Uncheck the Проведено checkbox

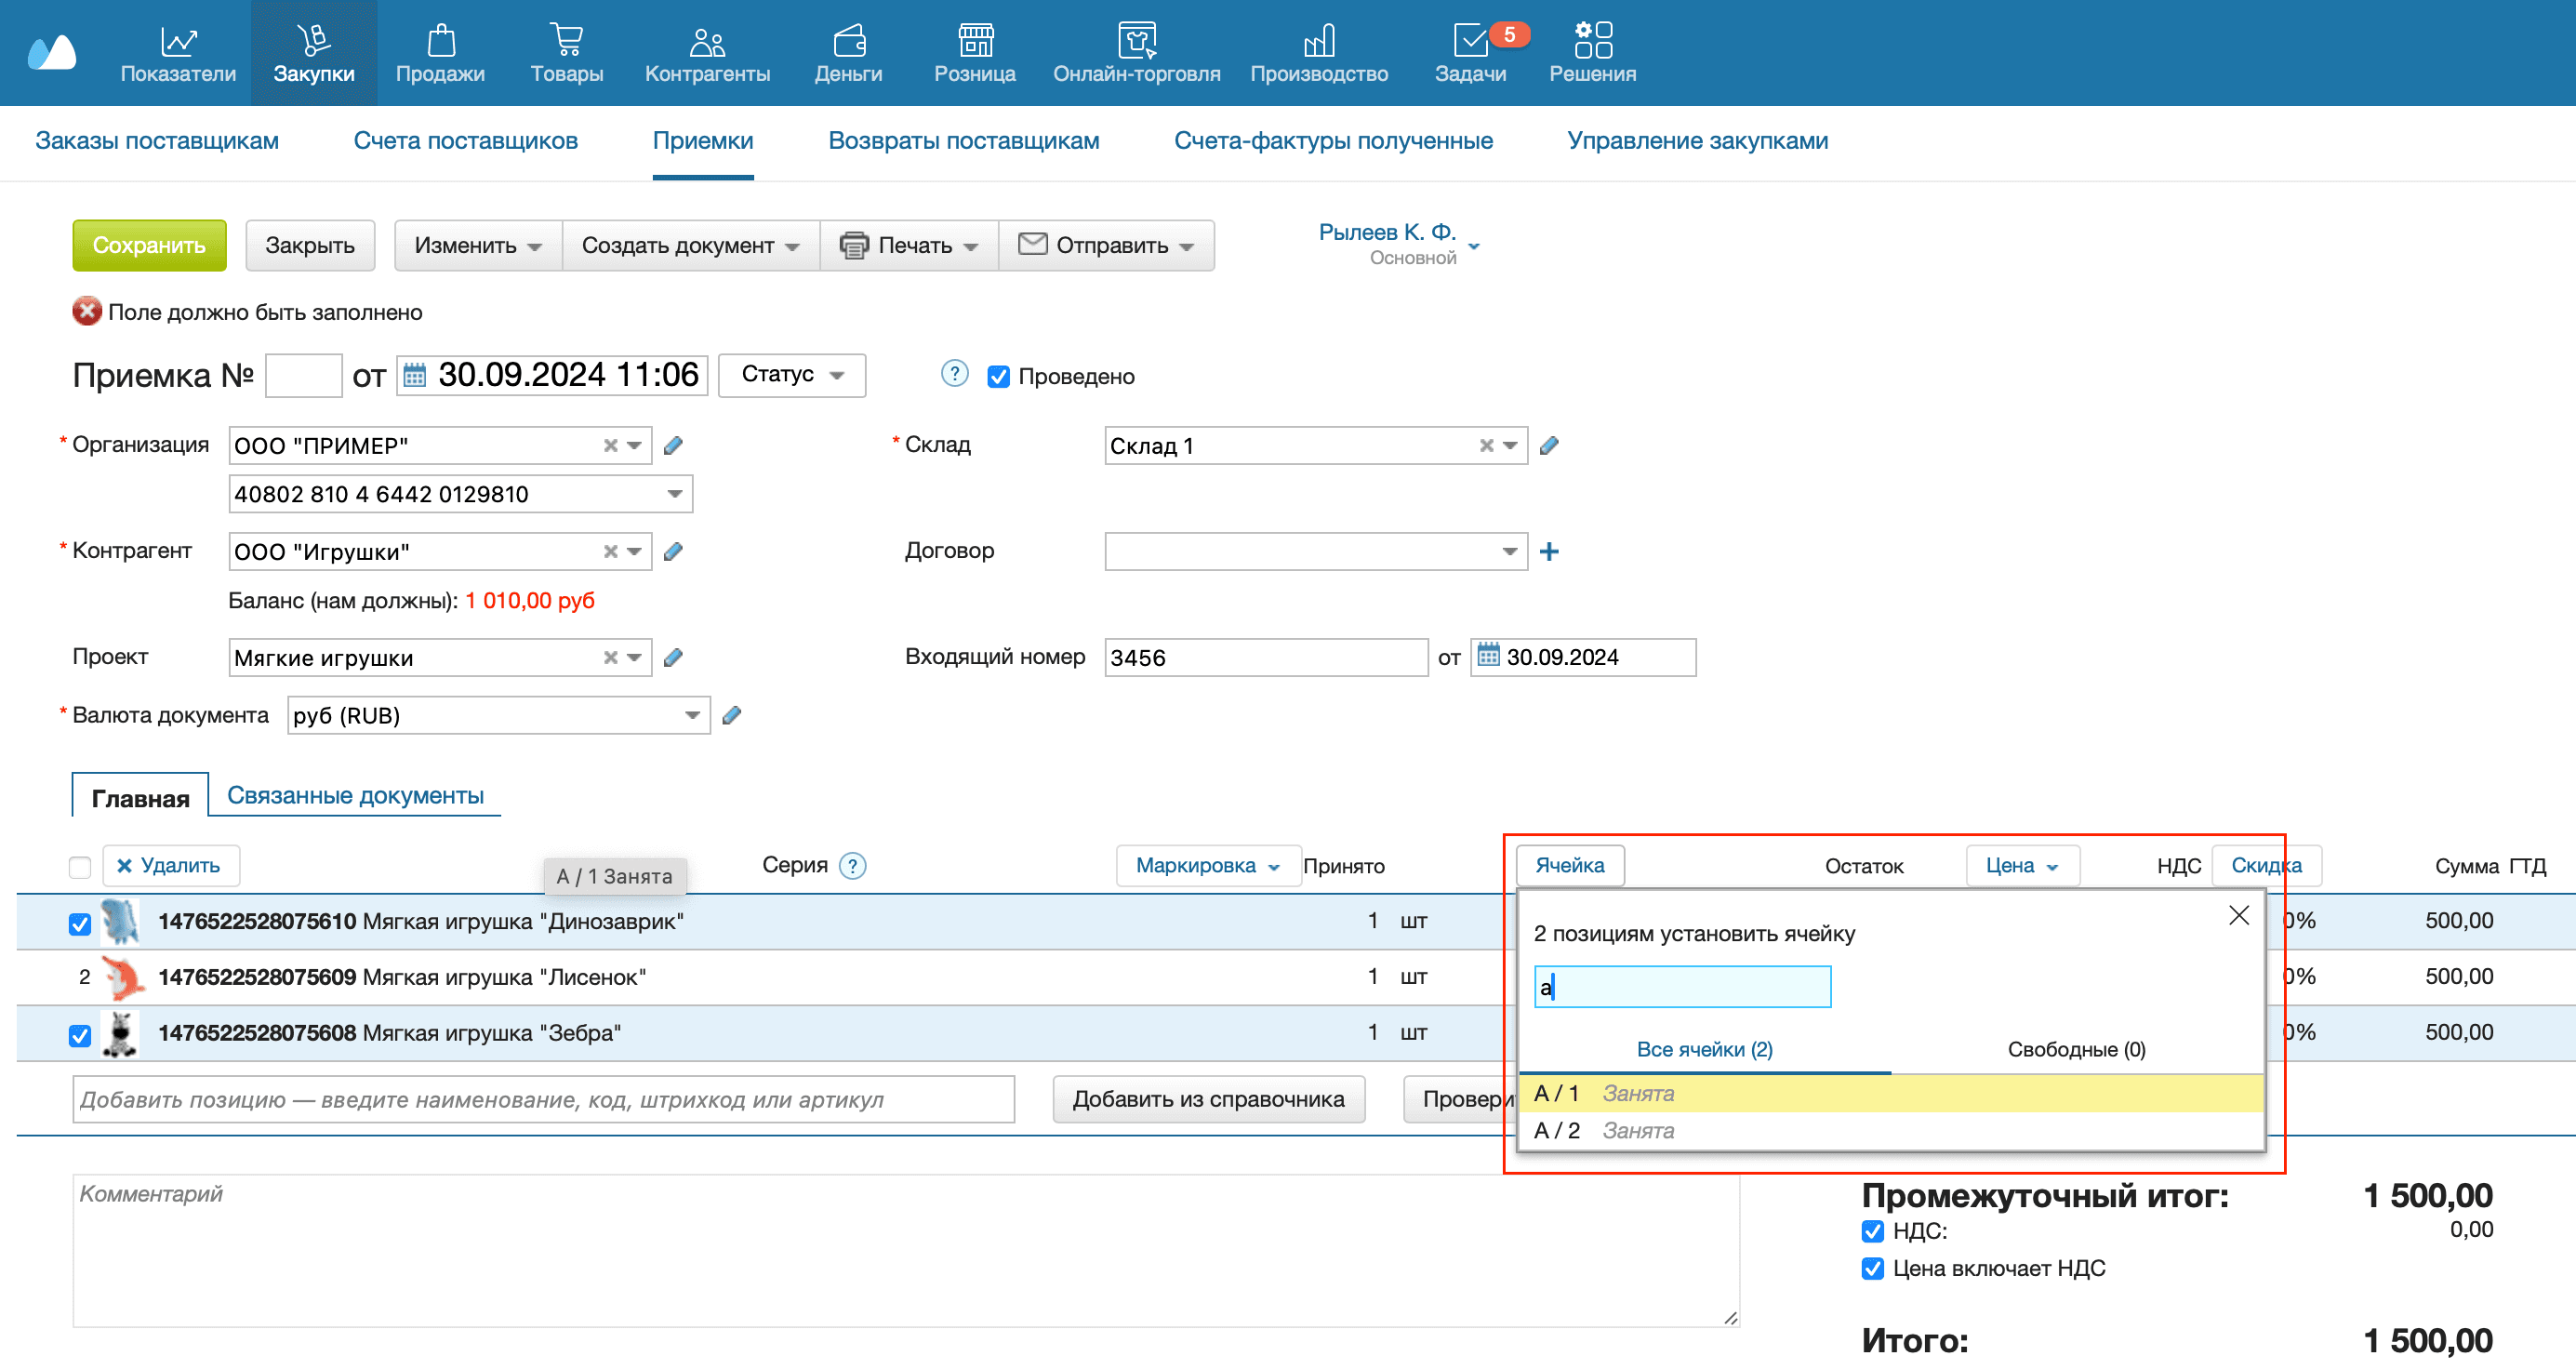click(998, 377)
